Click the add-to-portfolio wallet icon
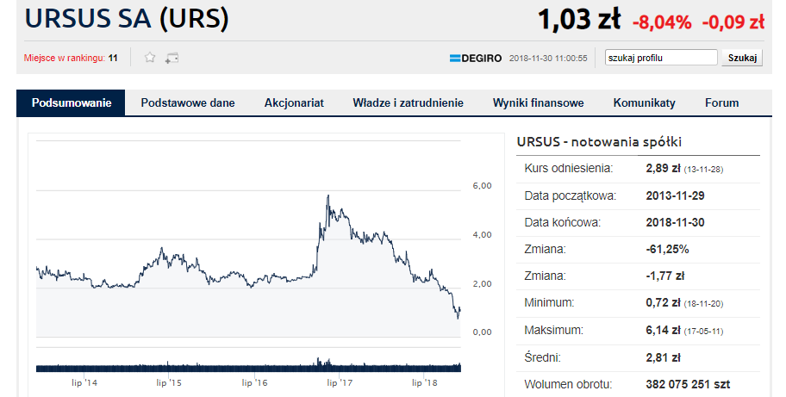Image resolution: width=786 pixels, height=397 pixels. coord(171,58)
